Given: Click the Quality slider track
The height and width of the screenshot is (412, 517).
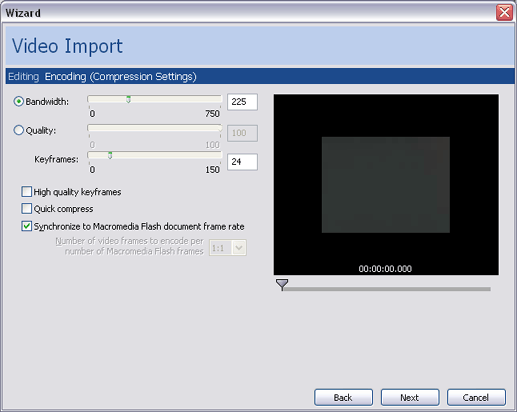Looking at the screenshot, I should click(x=154, y=128).
